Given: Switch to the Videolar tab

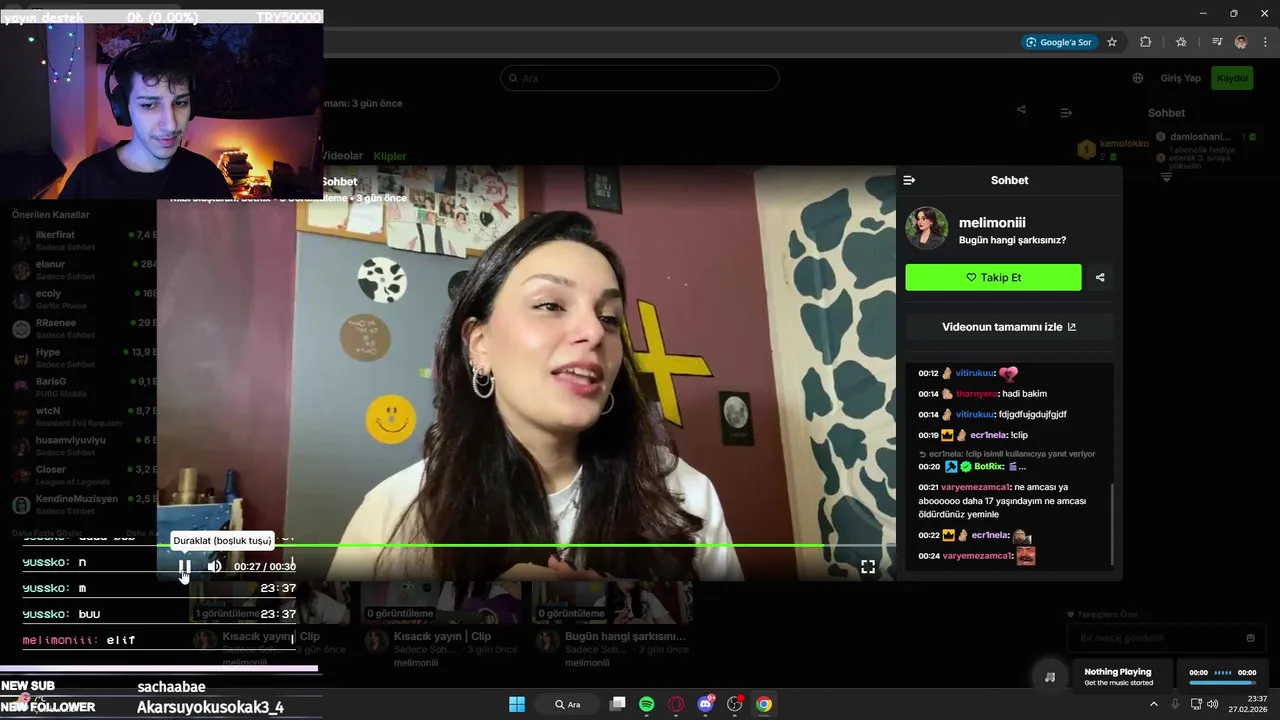Looking at the screenshot, I should [x=343, y=156].
